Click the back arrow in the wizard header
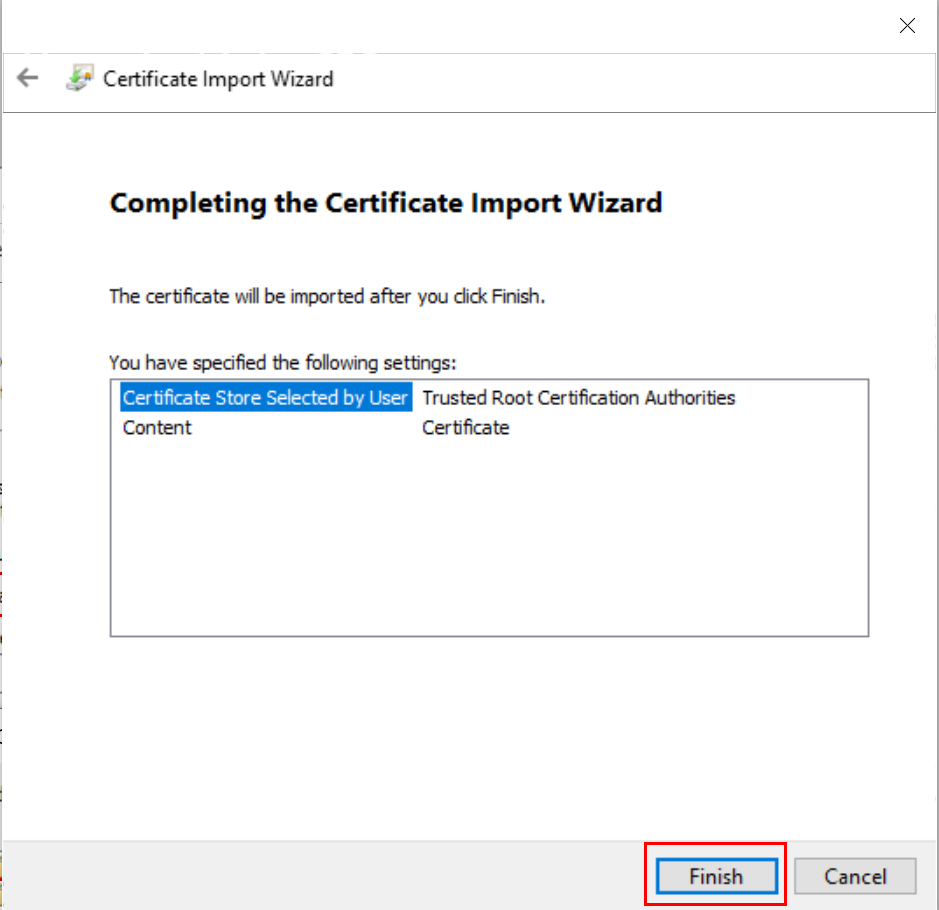The height and width of the screenshot is (910, 939). click(28, 78)
